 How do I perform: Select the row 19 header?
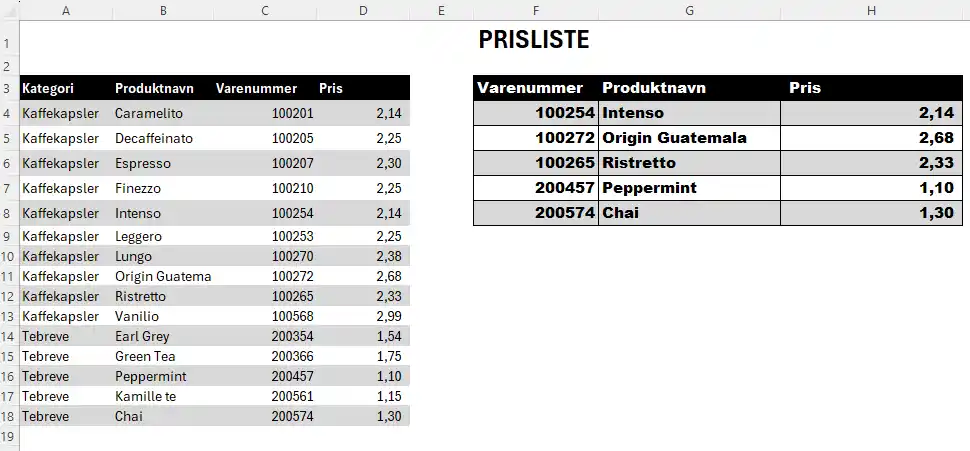click(8, 436)
